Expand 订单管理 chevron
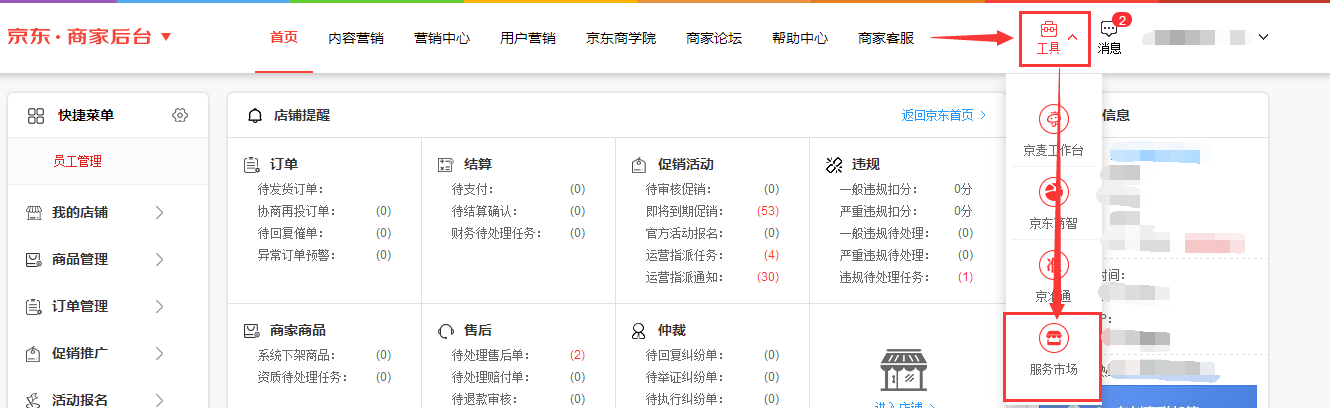The image size is (1330, 408). pyautogui.click(x=160, y=306)
